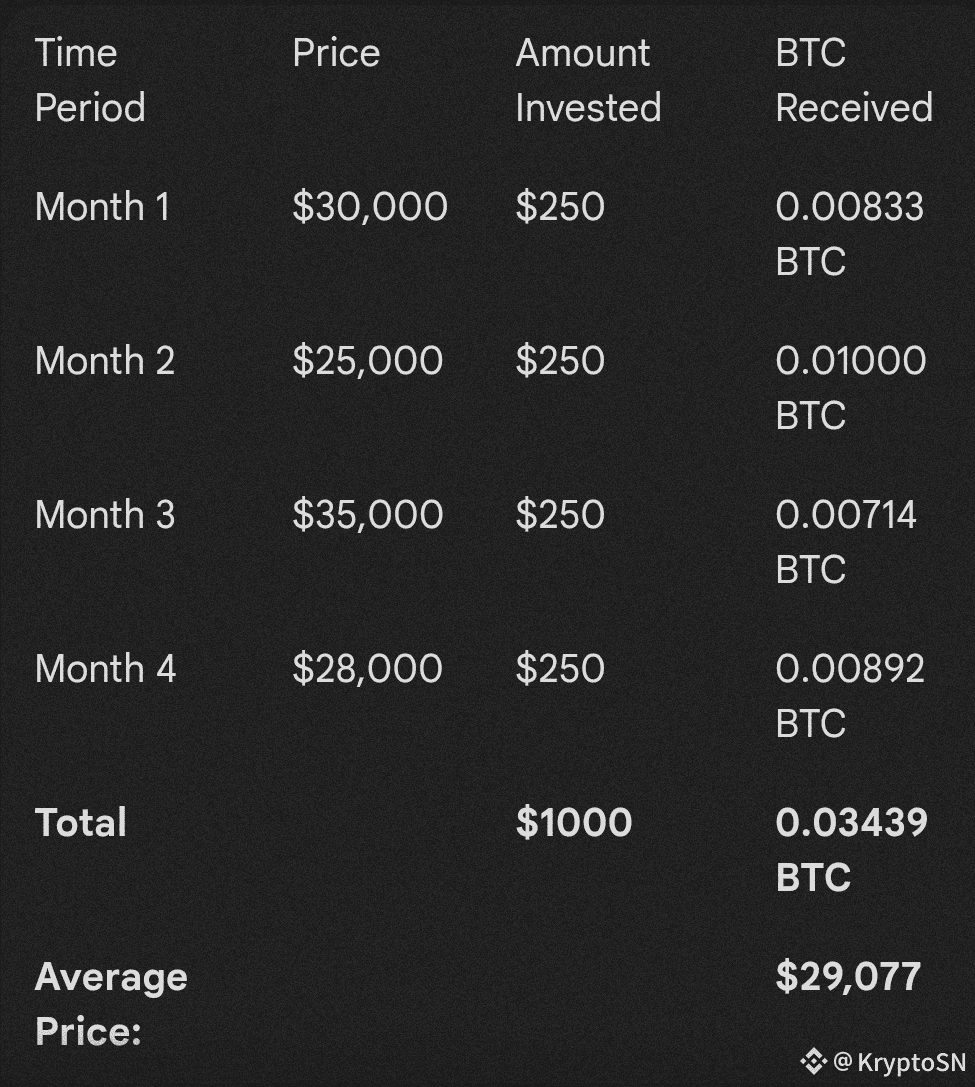
Task: Click the Binance logo in the watermark
Action: (x=813, y=1061)
